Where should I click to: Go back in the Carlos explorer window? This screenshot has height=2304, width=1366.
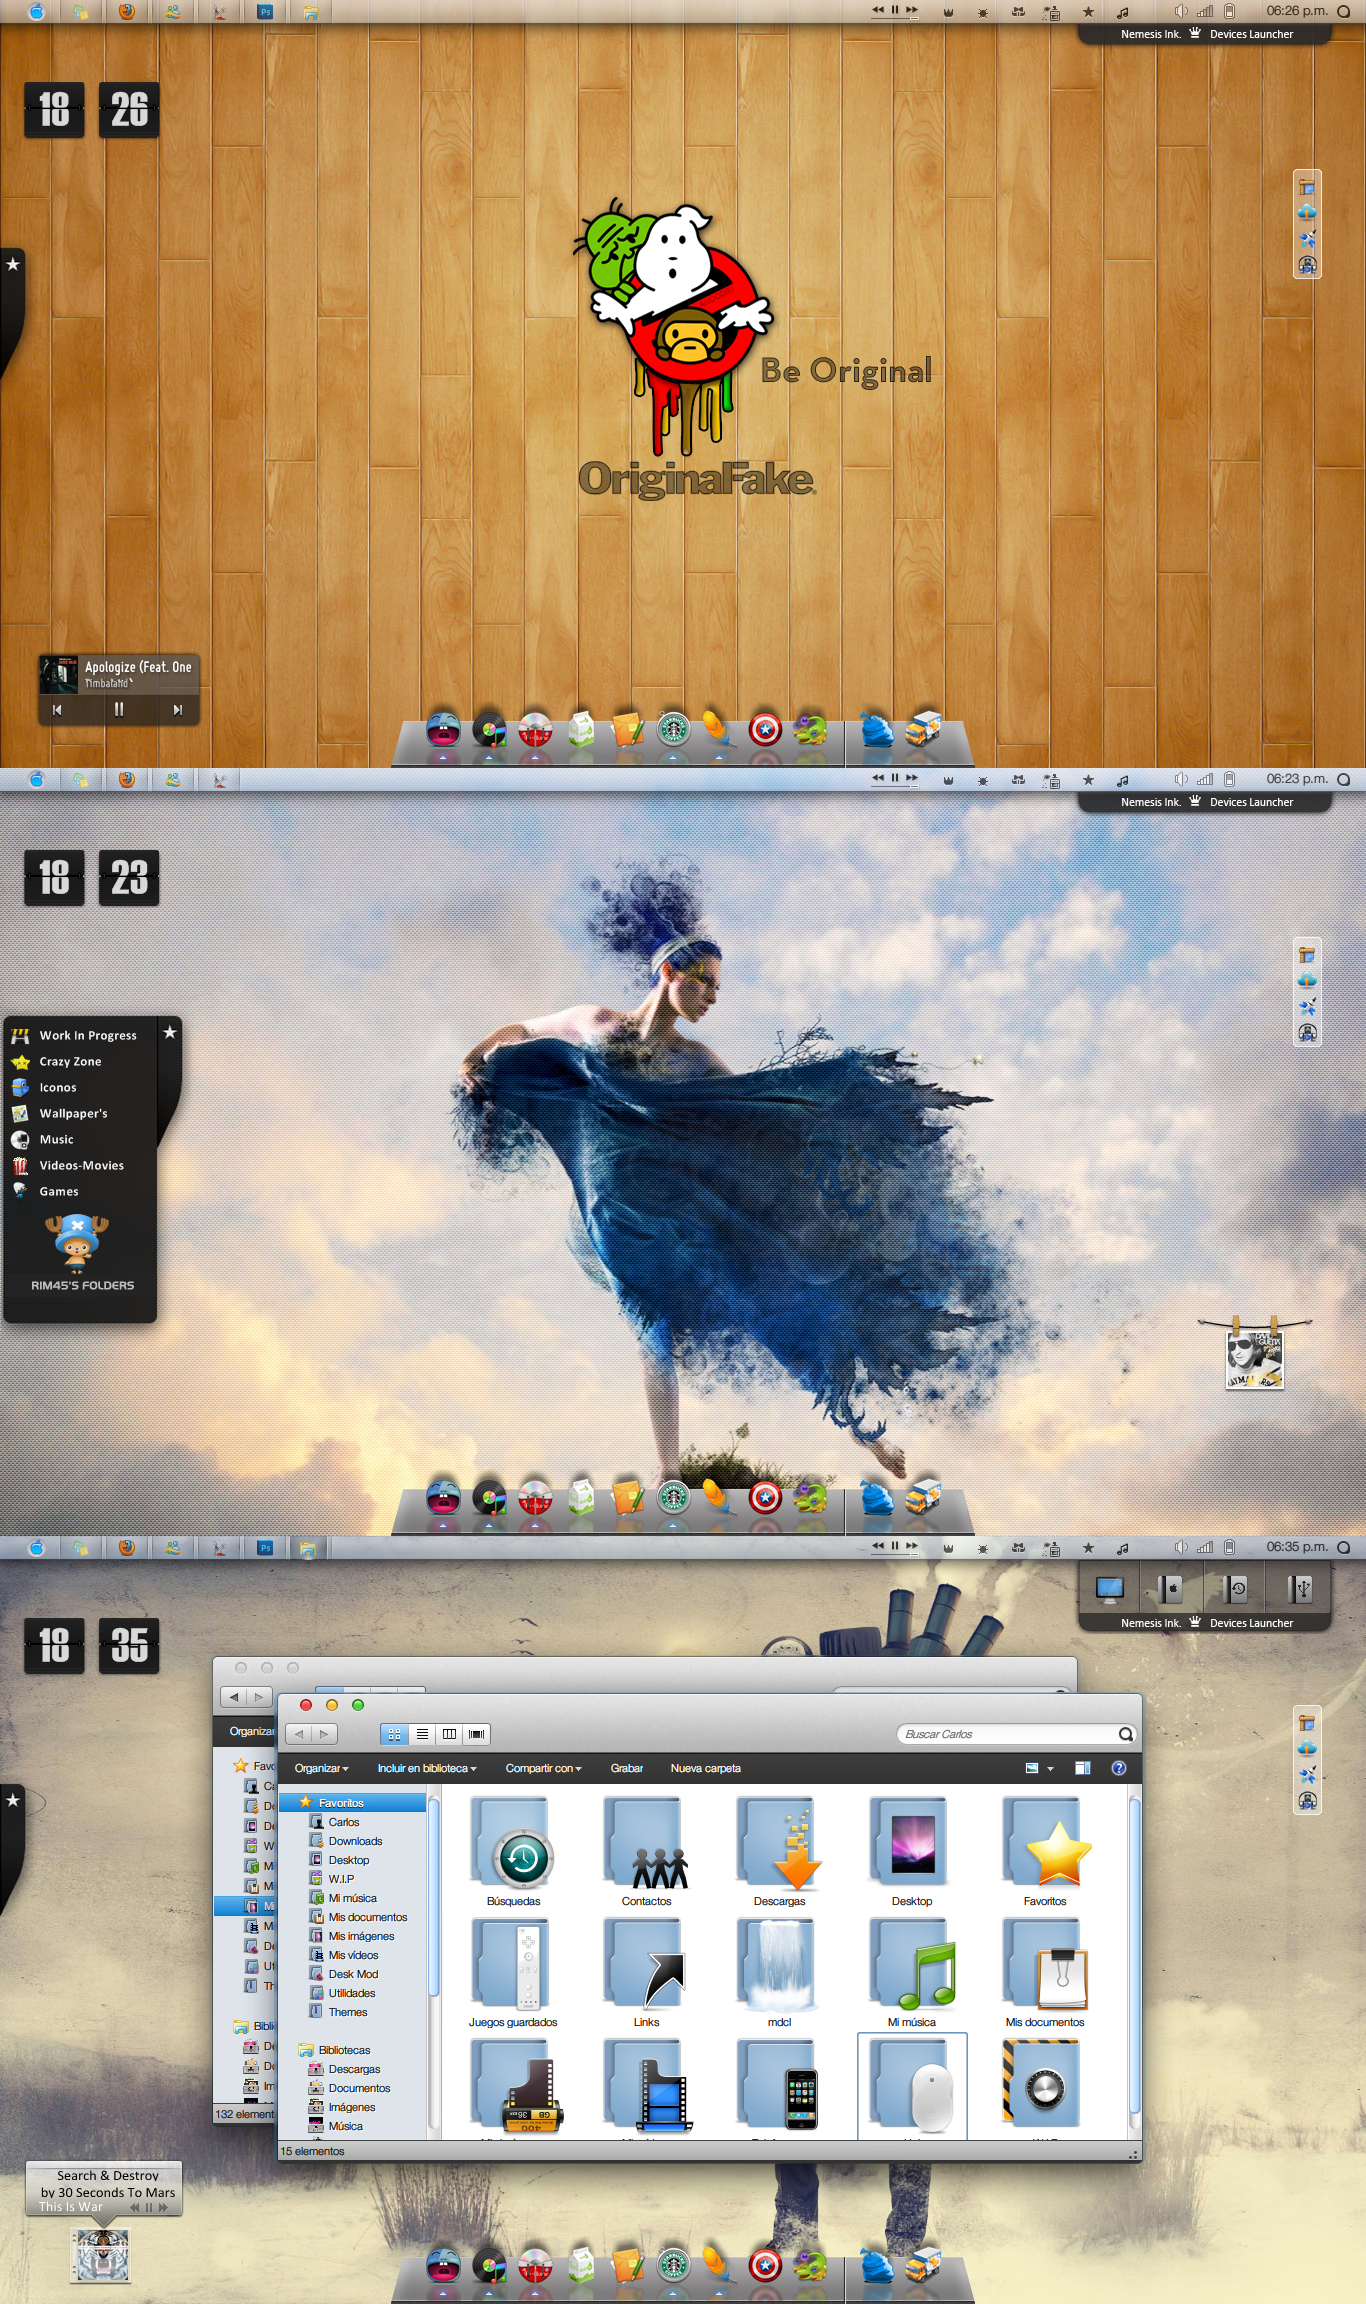299,1734
